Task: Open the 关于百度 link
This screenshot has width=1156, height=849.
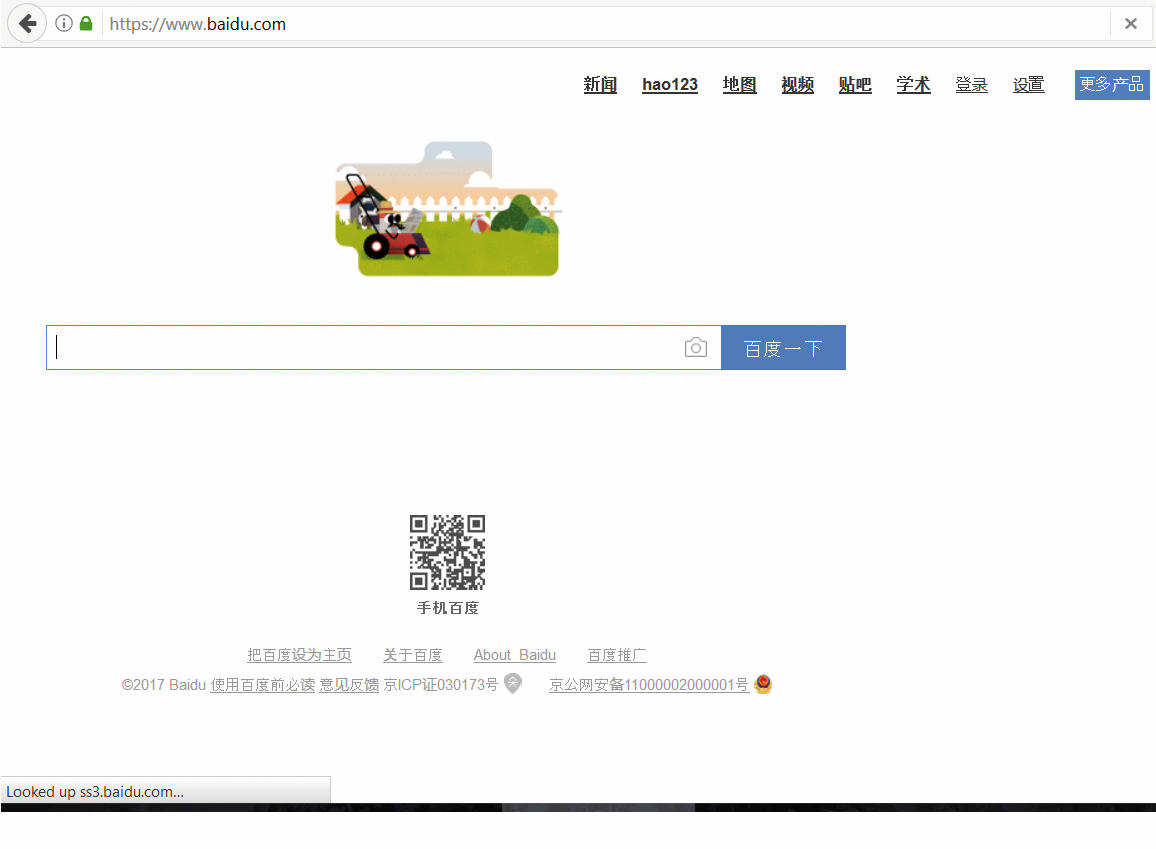Action: point(413,654)
